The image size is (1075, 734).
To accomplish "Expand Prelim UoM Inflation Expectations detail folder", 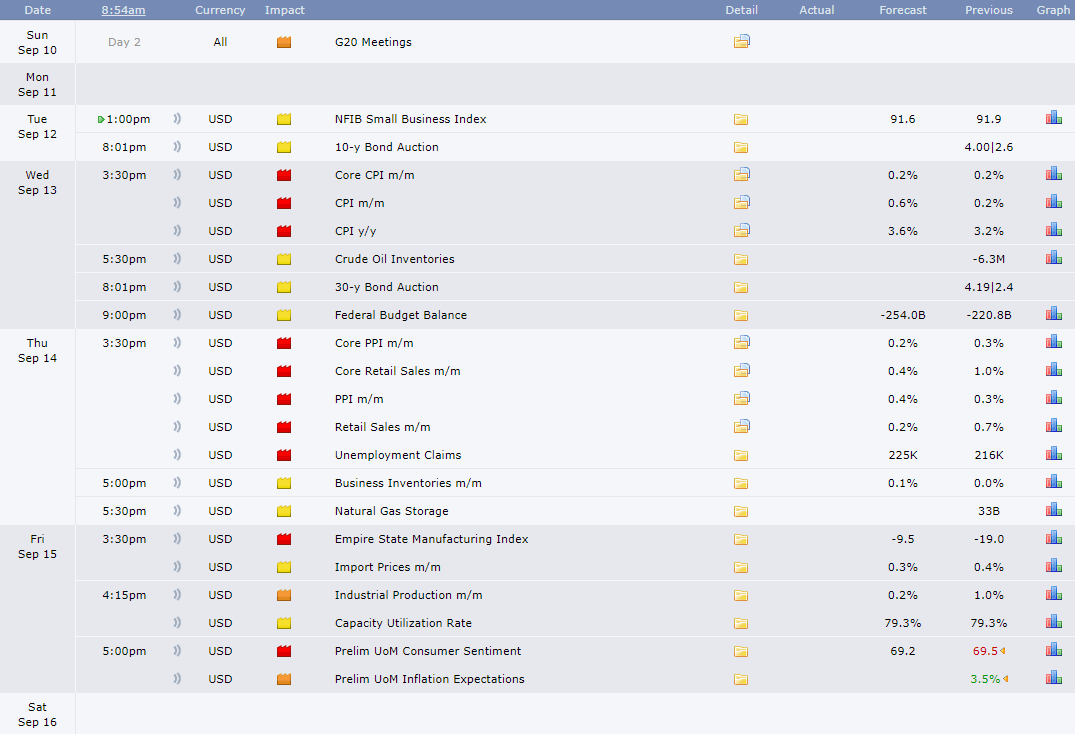I will tap(740, 679).
